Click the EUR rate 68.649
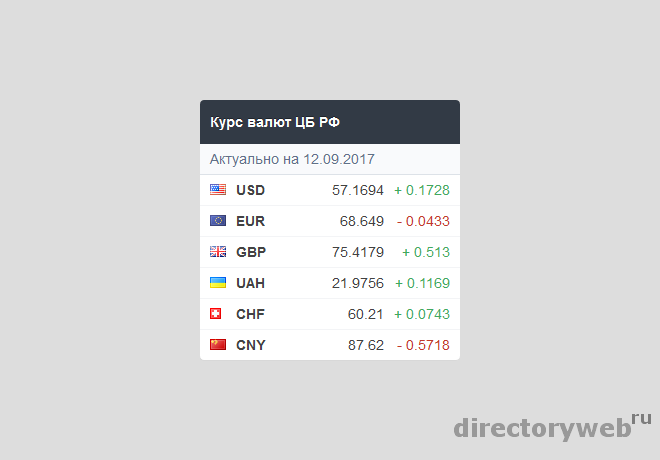The width and height of the screenshot is (660, 460). click(362, 221)
